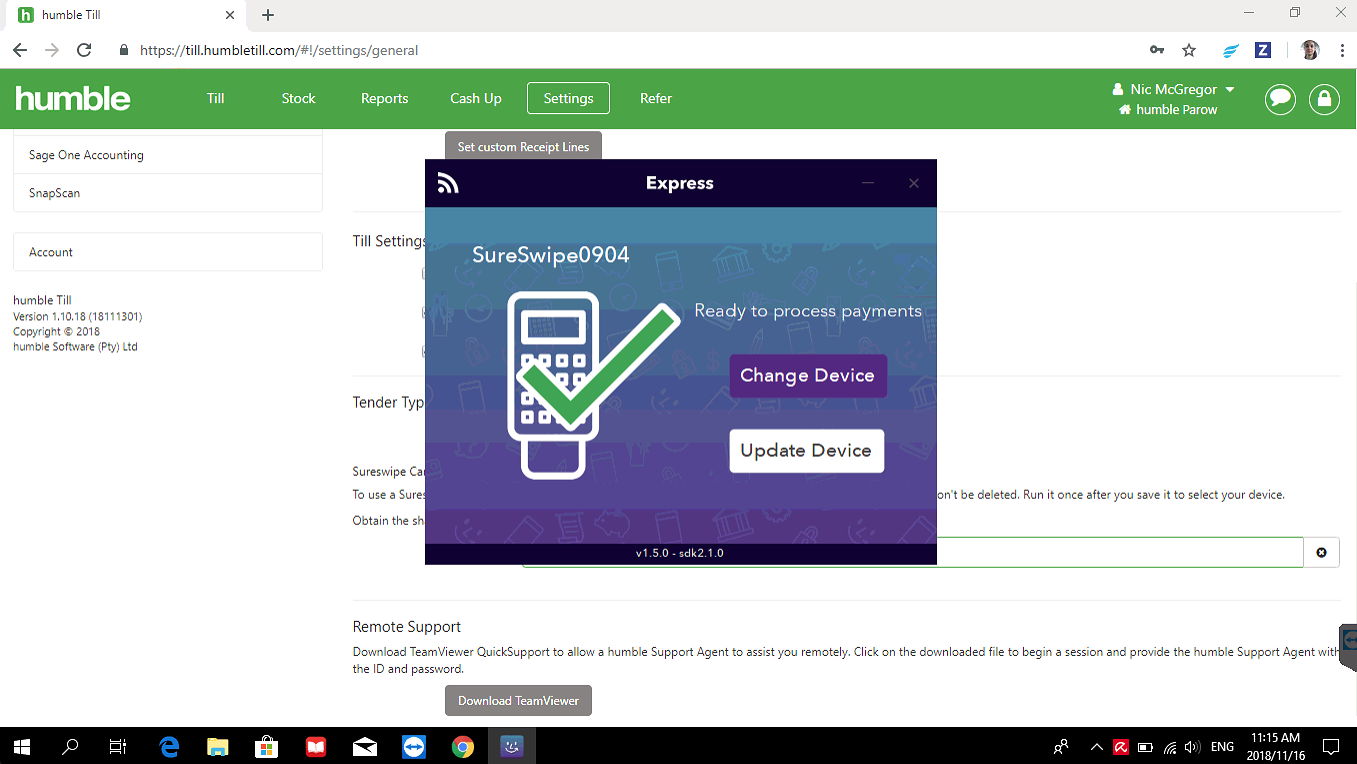The image size is (1357, 764).
Task: Open File Explorer from the taskbar
Action: pyautogui.click(x=217, y=746)
